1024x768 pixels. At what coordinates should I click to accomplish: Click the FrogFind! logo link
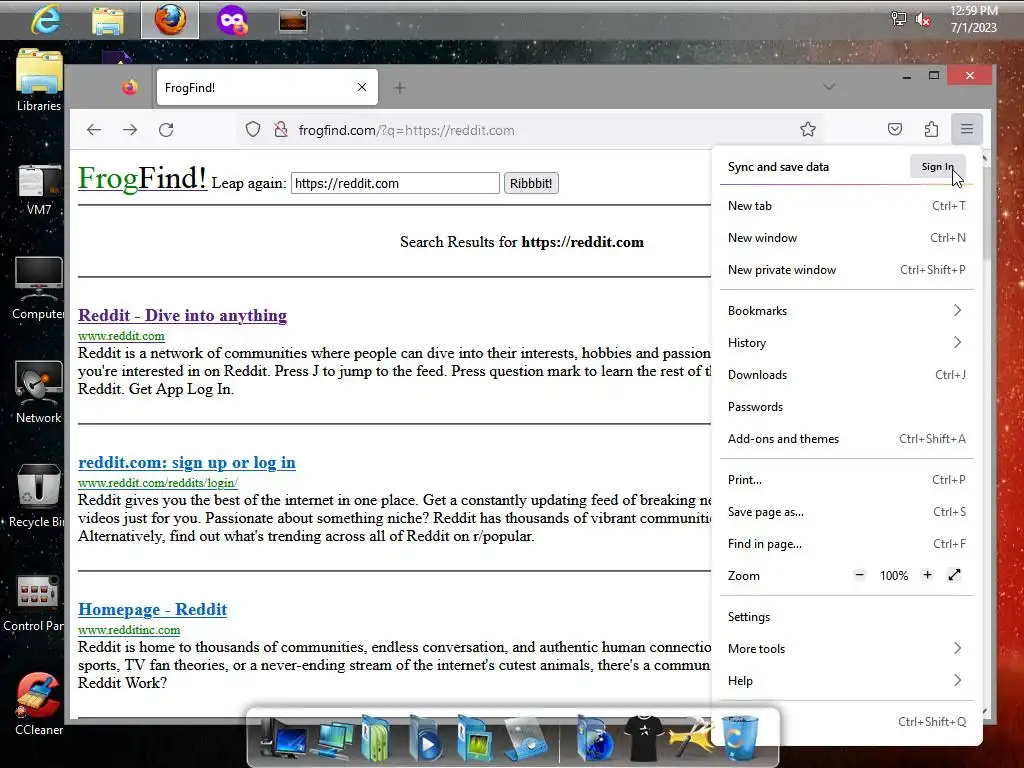(142, 178)
